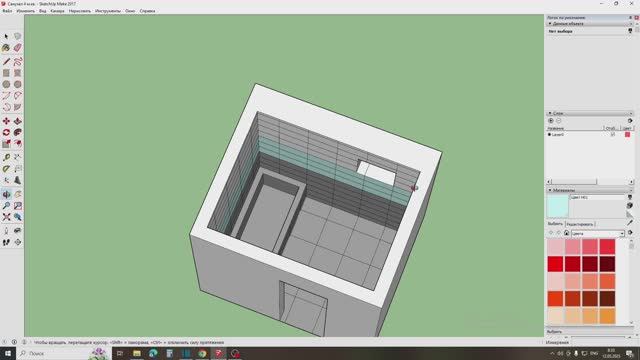Choose the 3D Text tool
640x360 pixels.
(18, 180)
